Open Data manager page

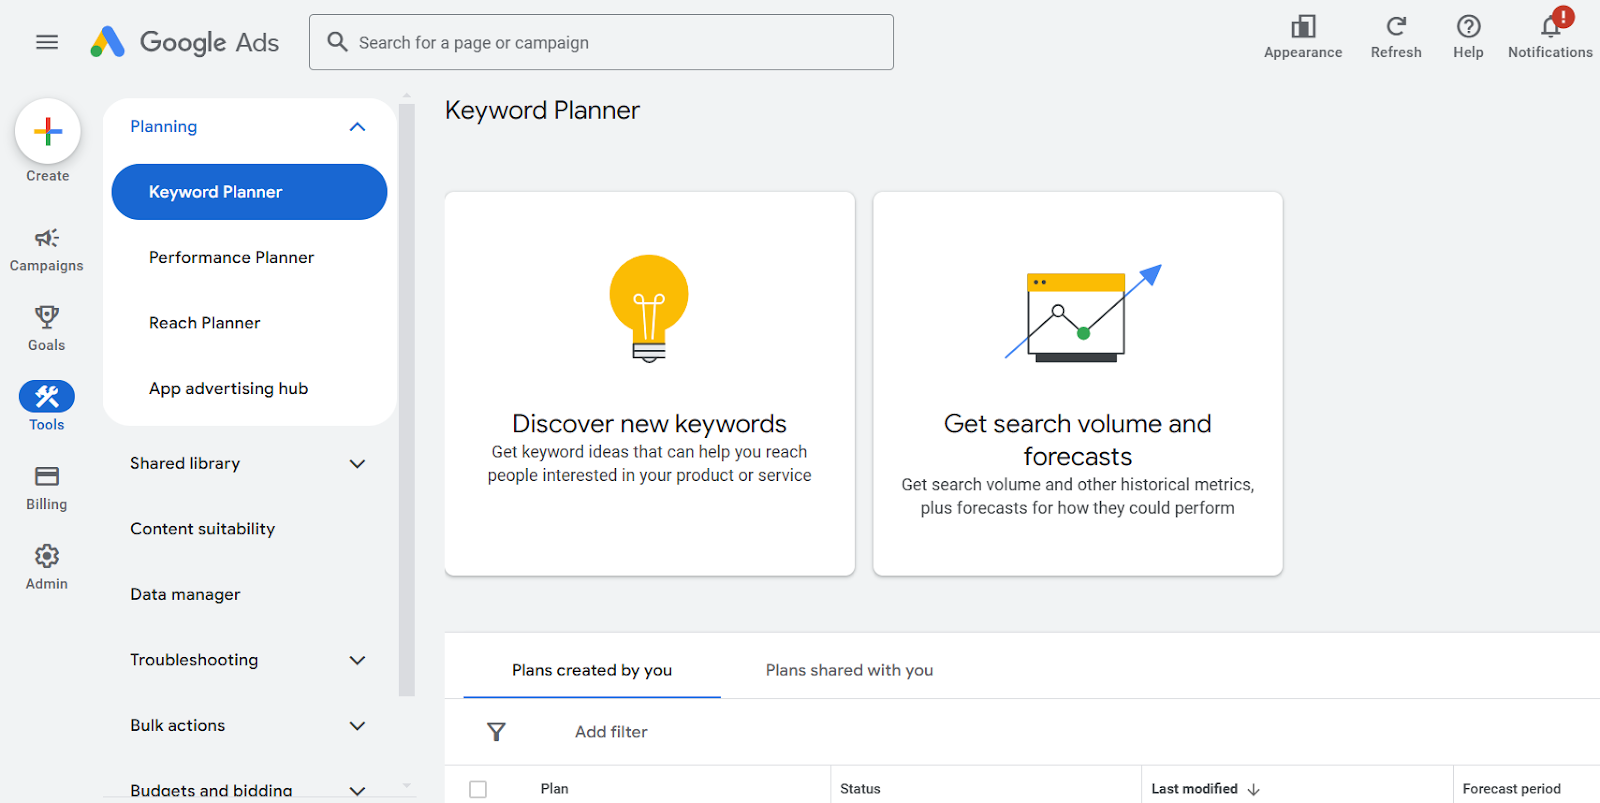click(x=185, y=595)
